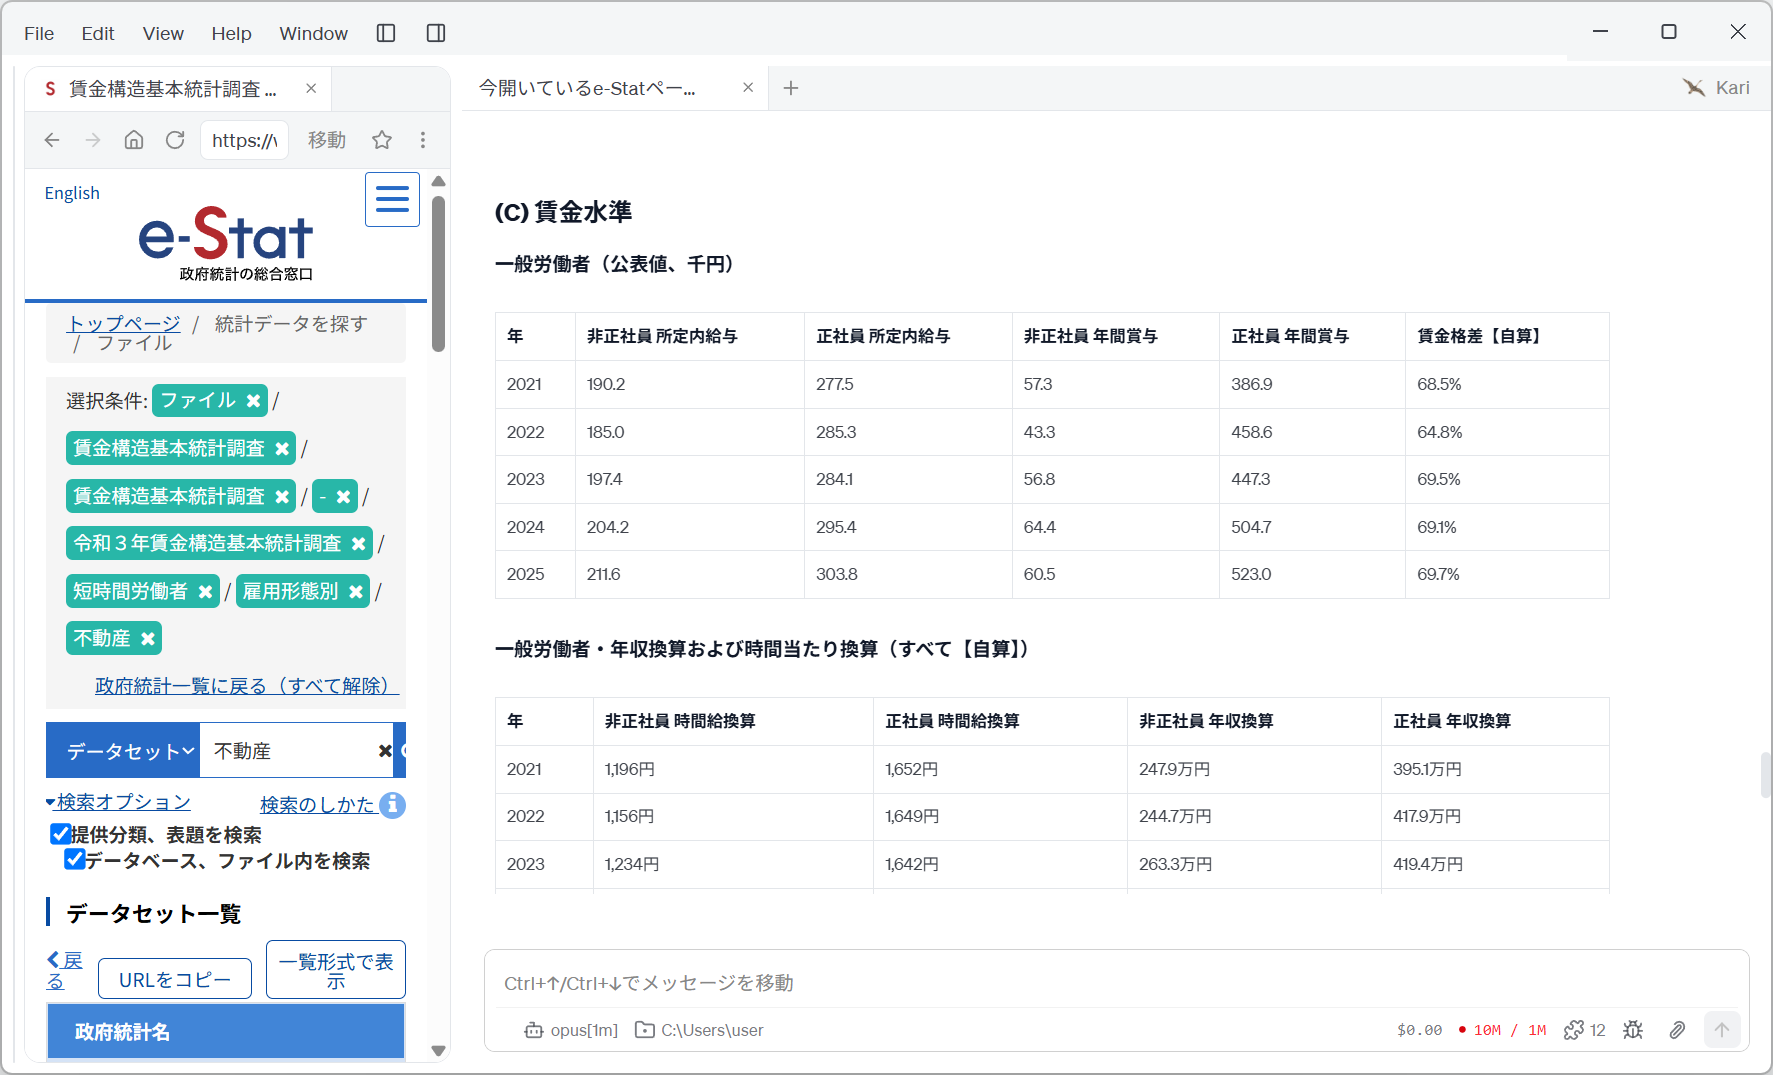Open a new tab with the plus button
Image resolution: width=1773 pixels, height=1075 pixels.
tap(791, 88)
